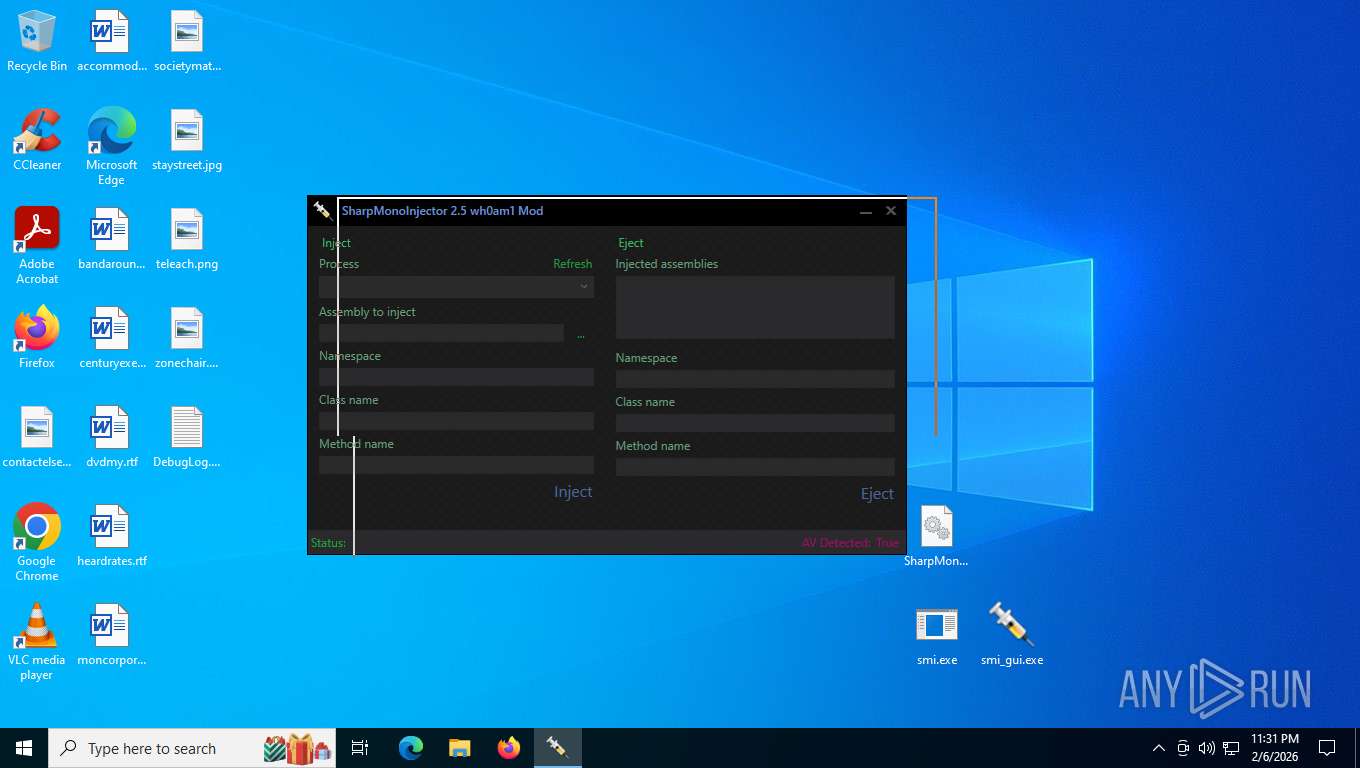Select the teleach.png image file
This screenshot has height=768, width=1360.
(x=187, y=240)
